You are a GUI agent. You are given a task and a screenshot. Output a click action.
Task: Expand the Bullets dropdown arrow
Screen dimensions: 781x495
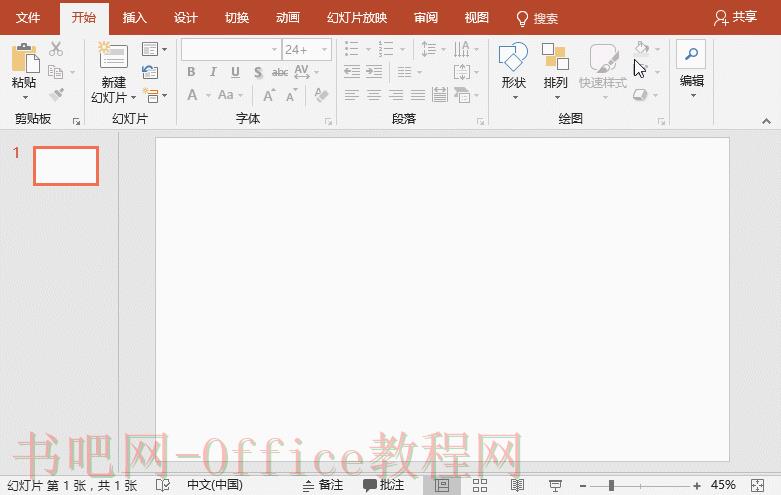[x=369, y=49]
